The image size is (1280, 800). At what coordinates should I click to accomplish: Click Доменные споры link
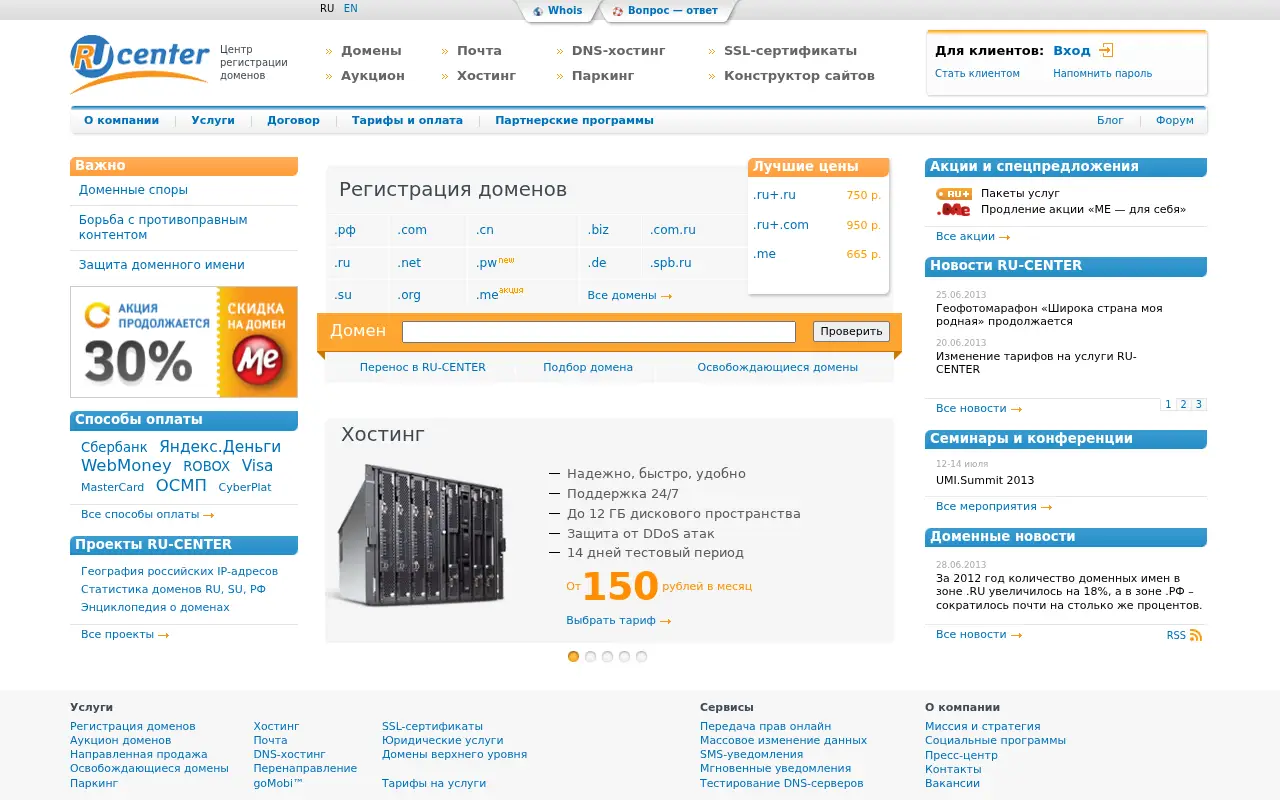(x=133, y=190)
